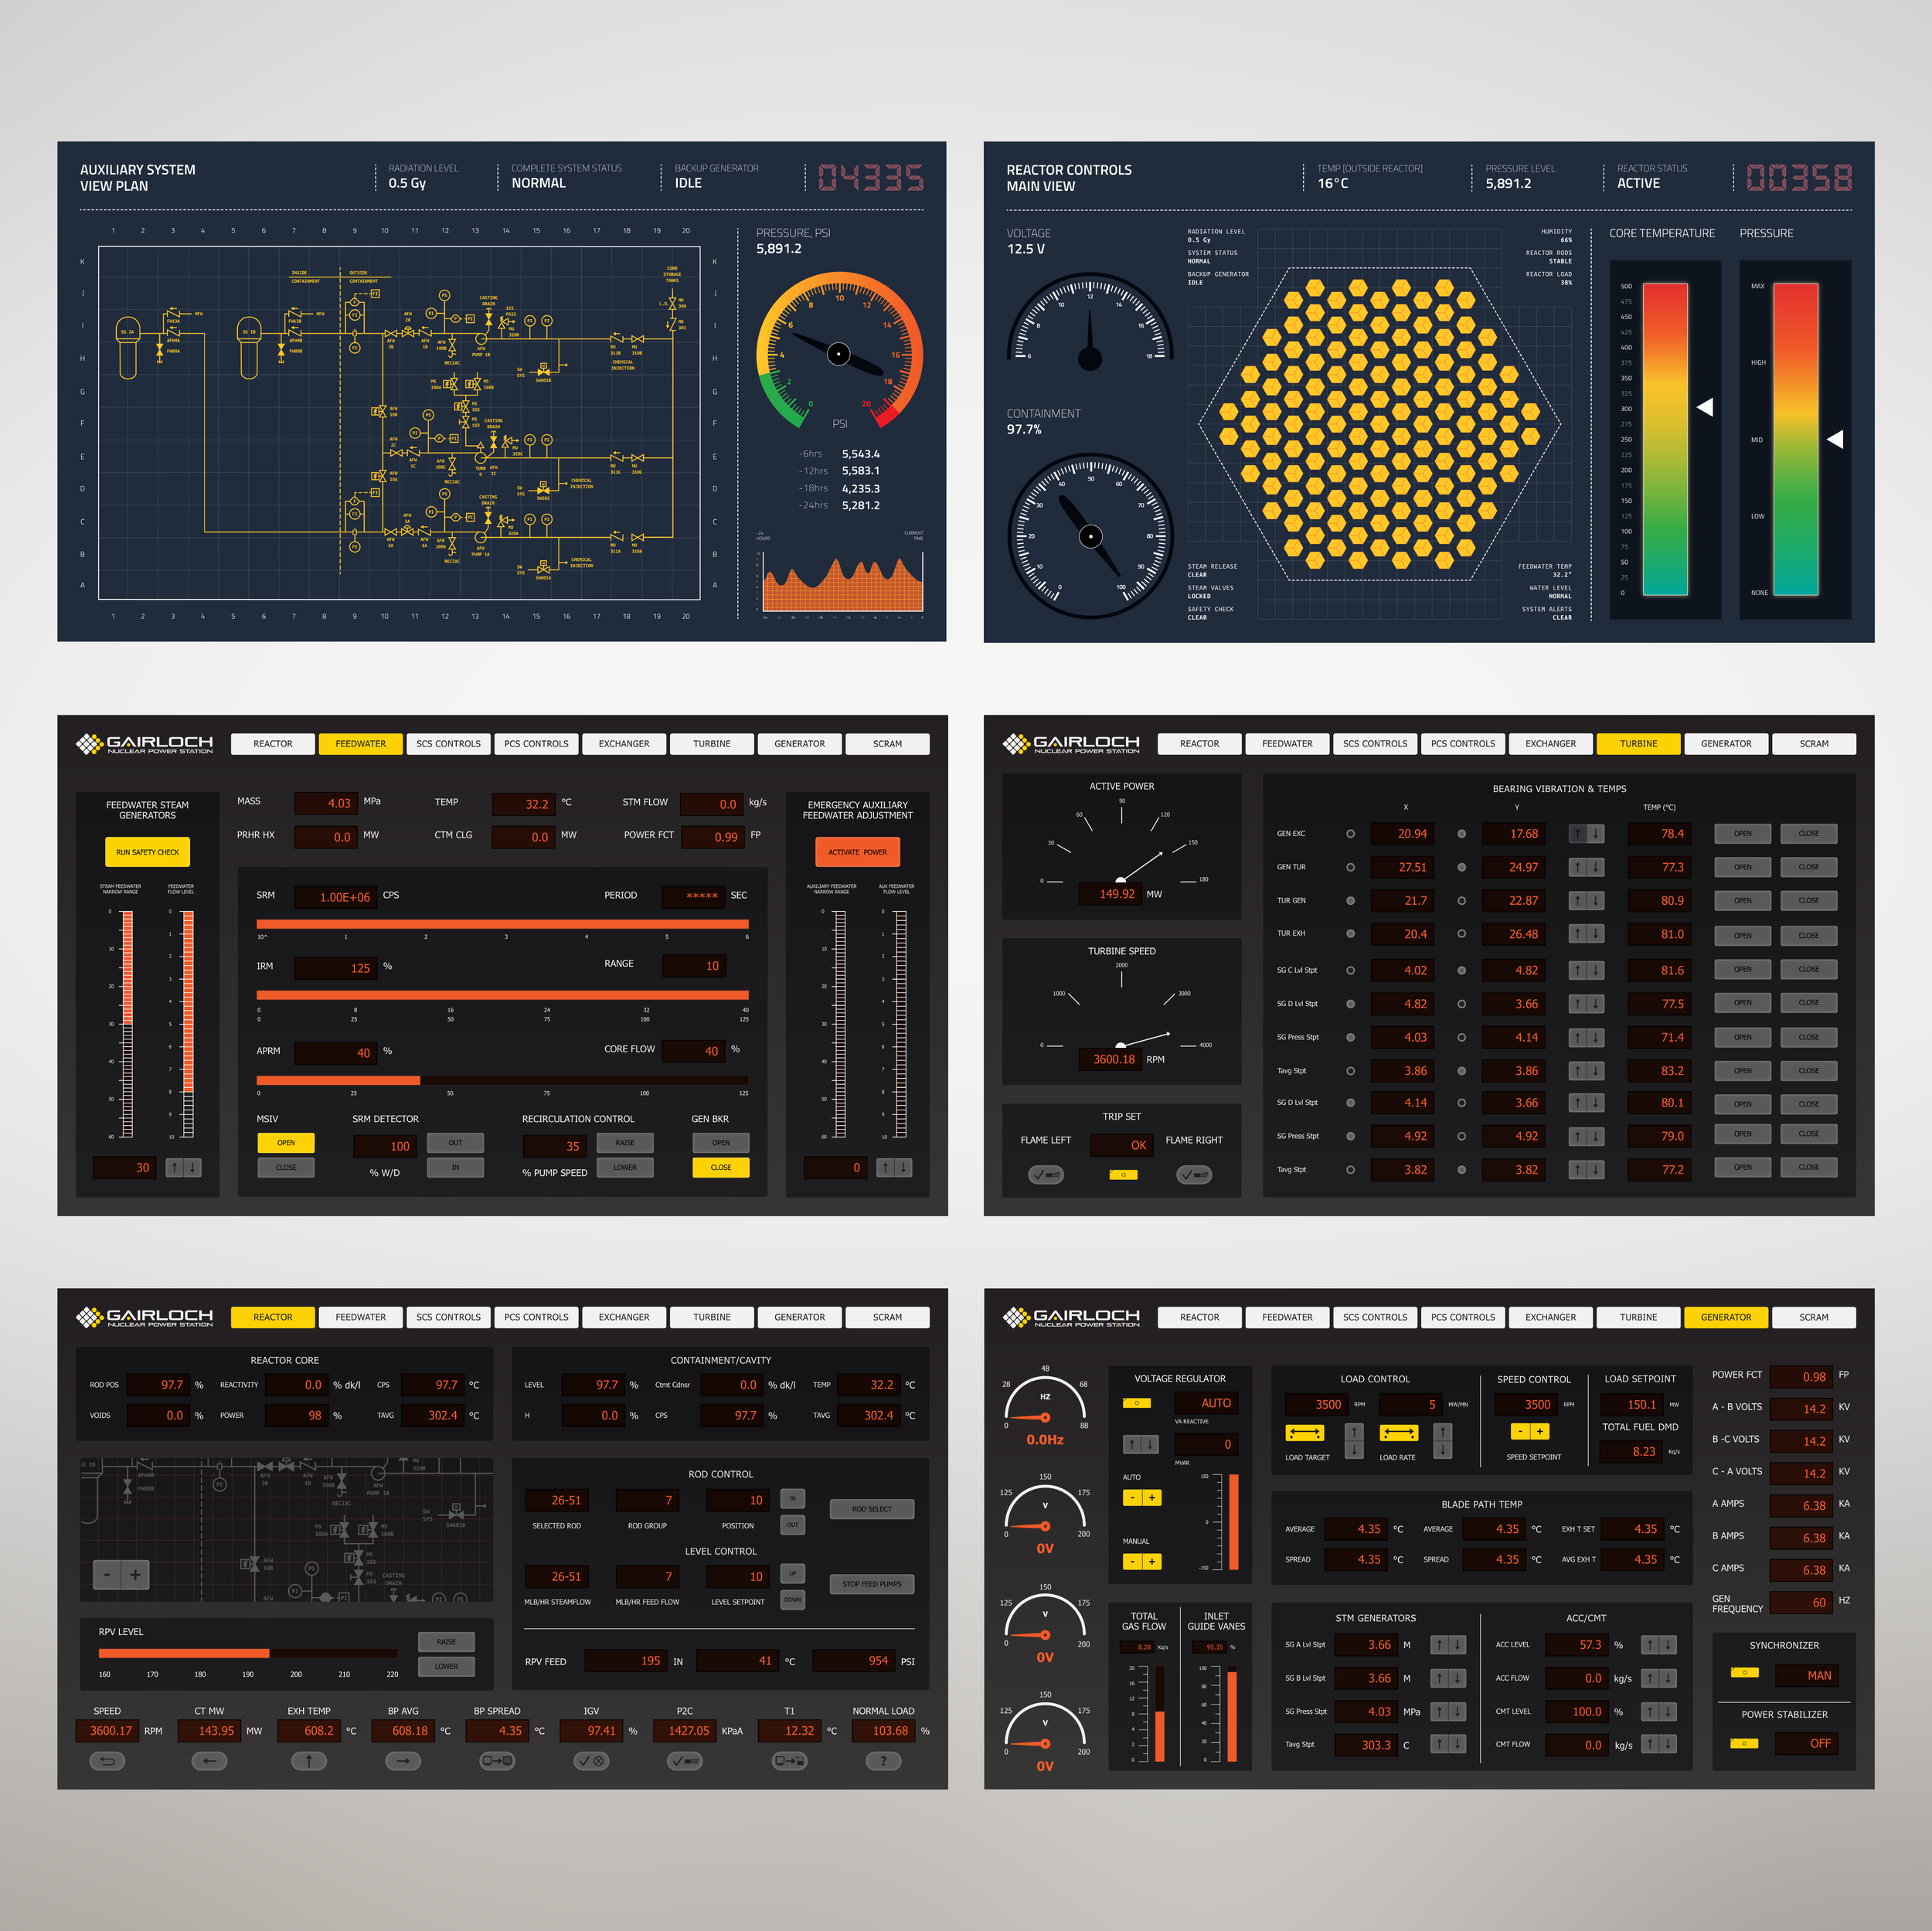Switch the POWER STABILIZER OFF toggle
Image resolution: width=1932 pixels, height=1931 pixels.
point(1744,1743)
